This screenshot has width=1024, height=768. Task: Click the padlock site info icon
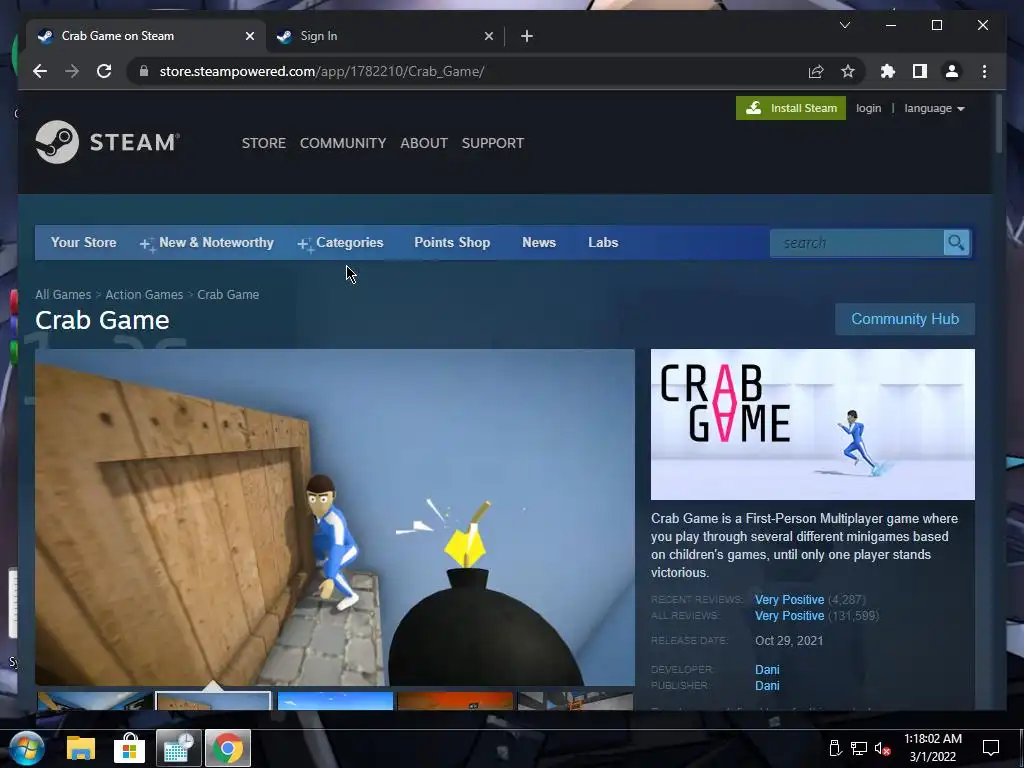tap(144, 71)
